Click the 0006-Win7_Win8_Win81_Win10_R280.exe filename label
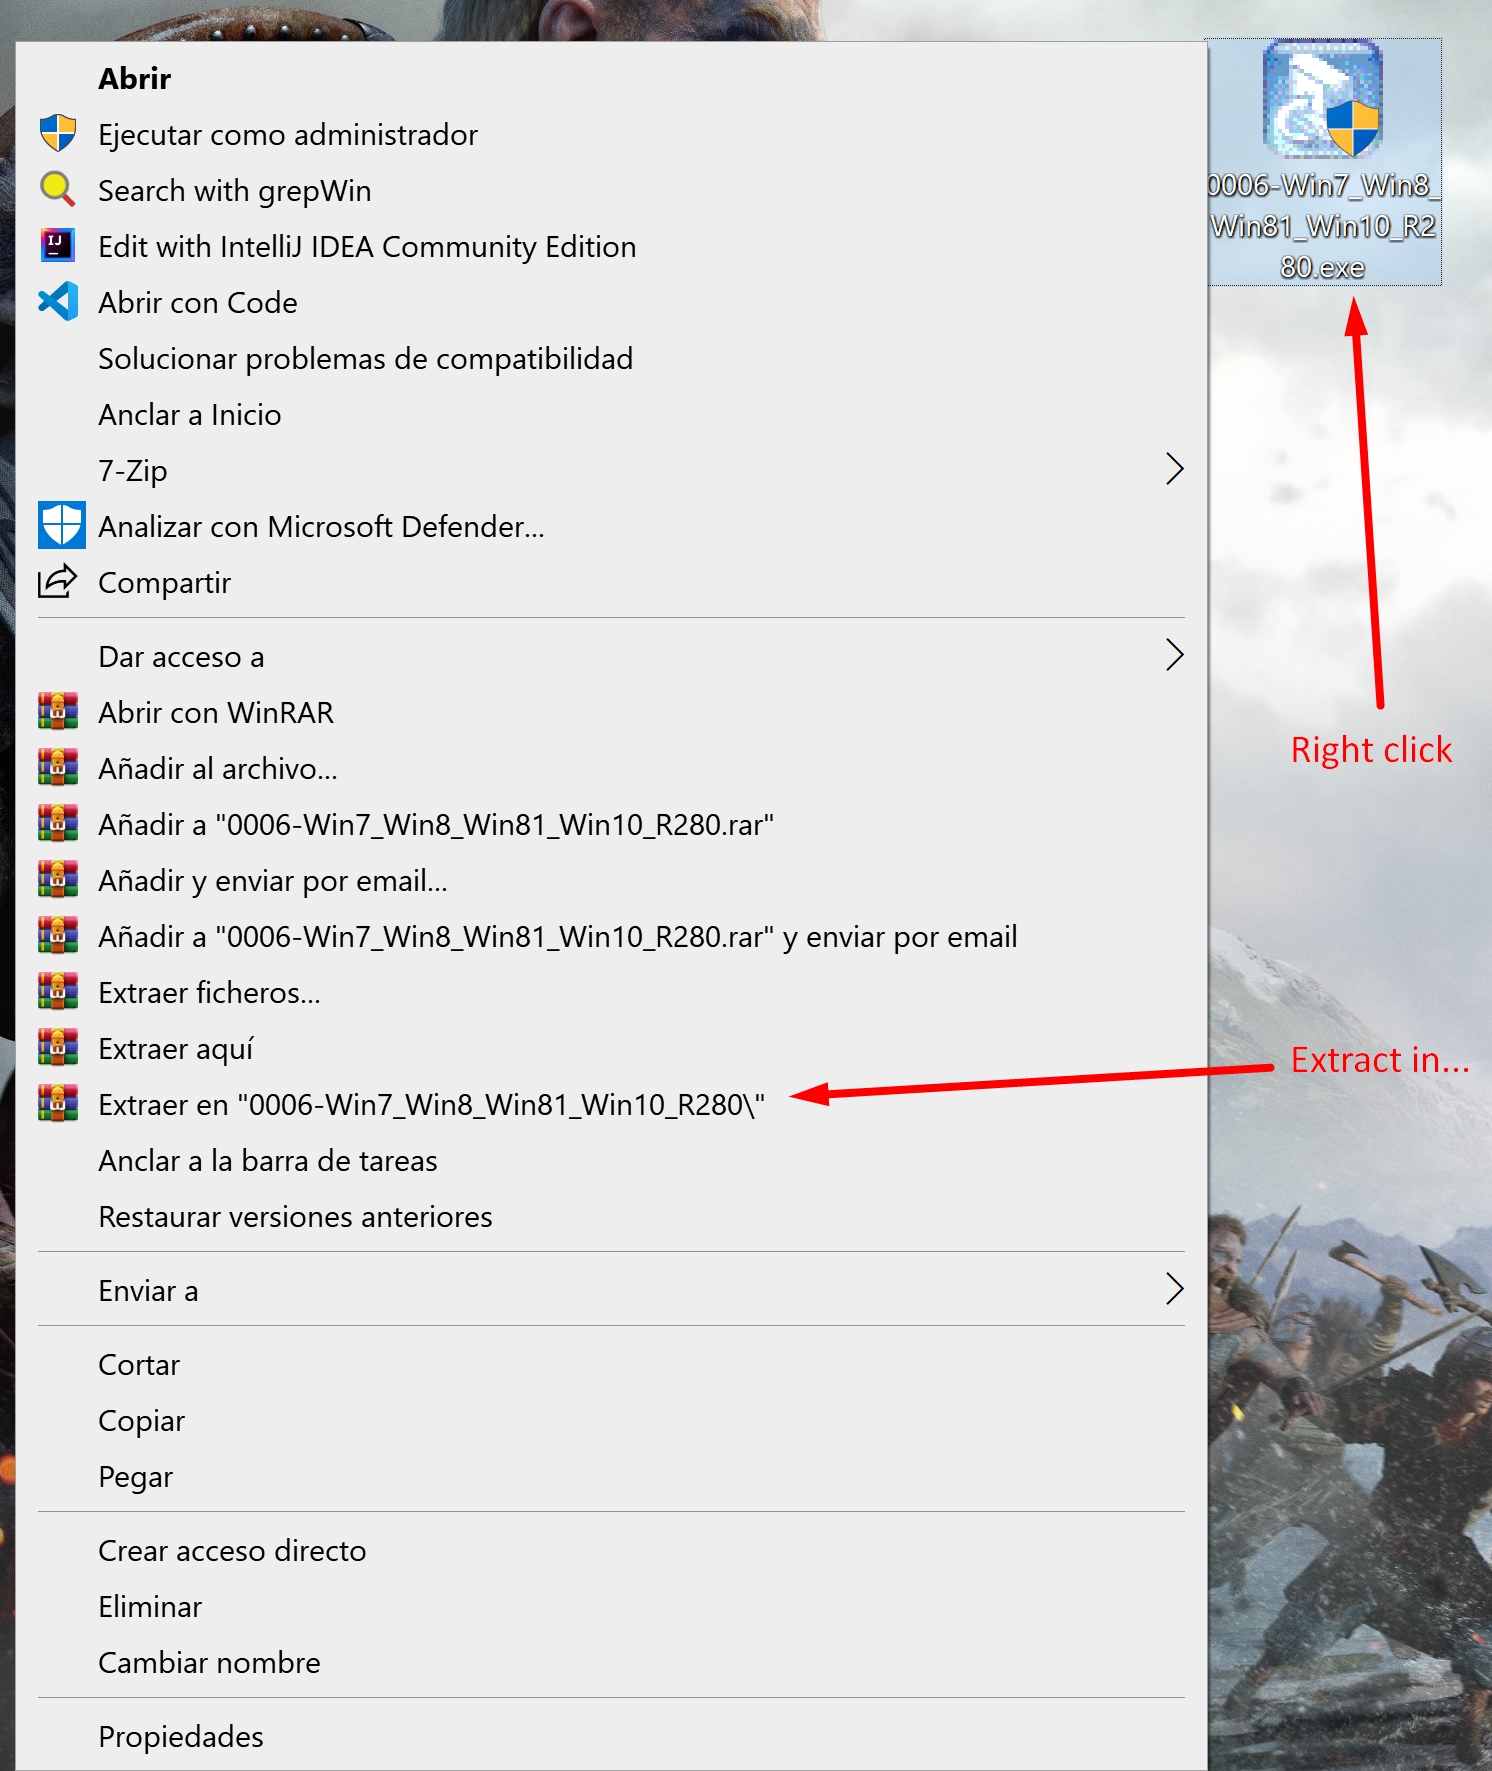Viewport: 1492px width, 1771px height. 1323,226
